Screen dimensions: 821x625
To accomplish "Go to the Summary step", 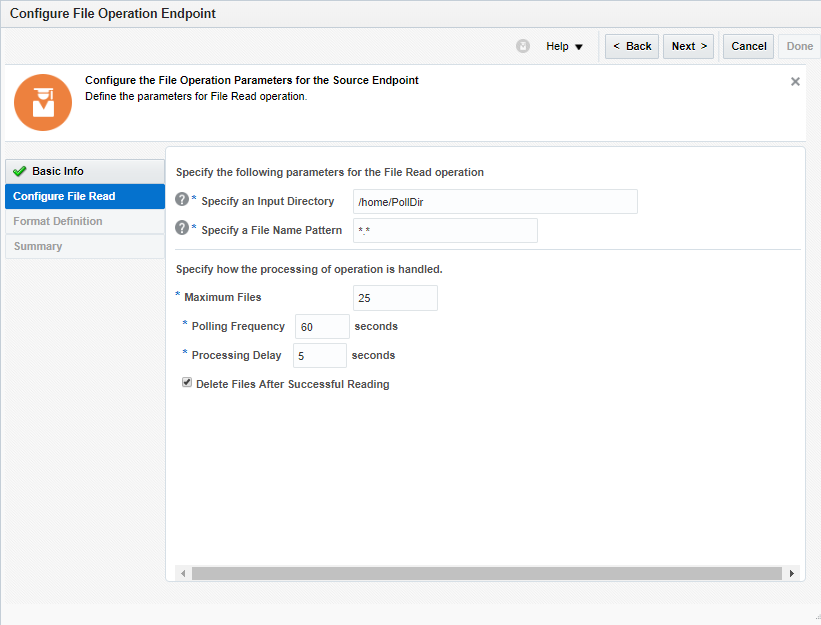I will (38, 246).
